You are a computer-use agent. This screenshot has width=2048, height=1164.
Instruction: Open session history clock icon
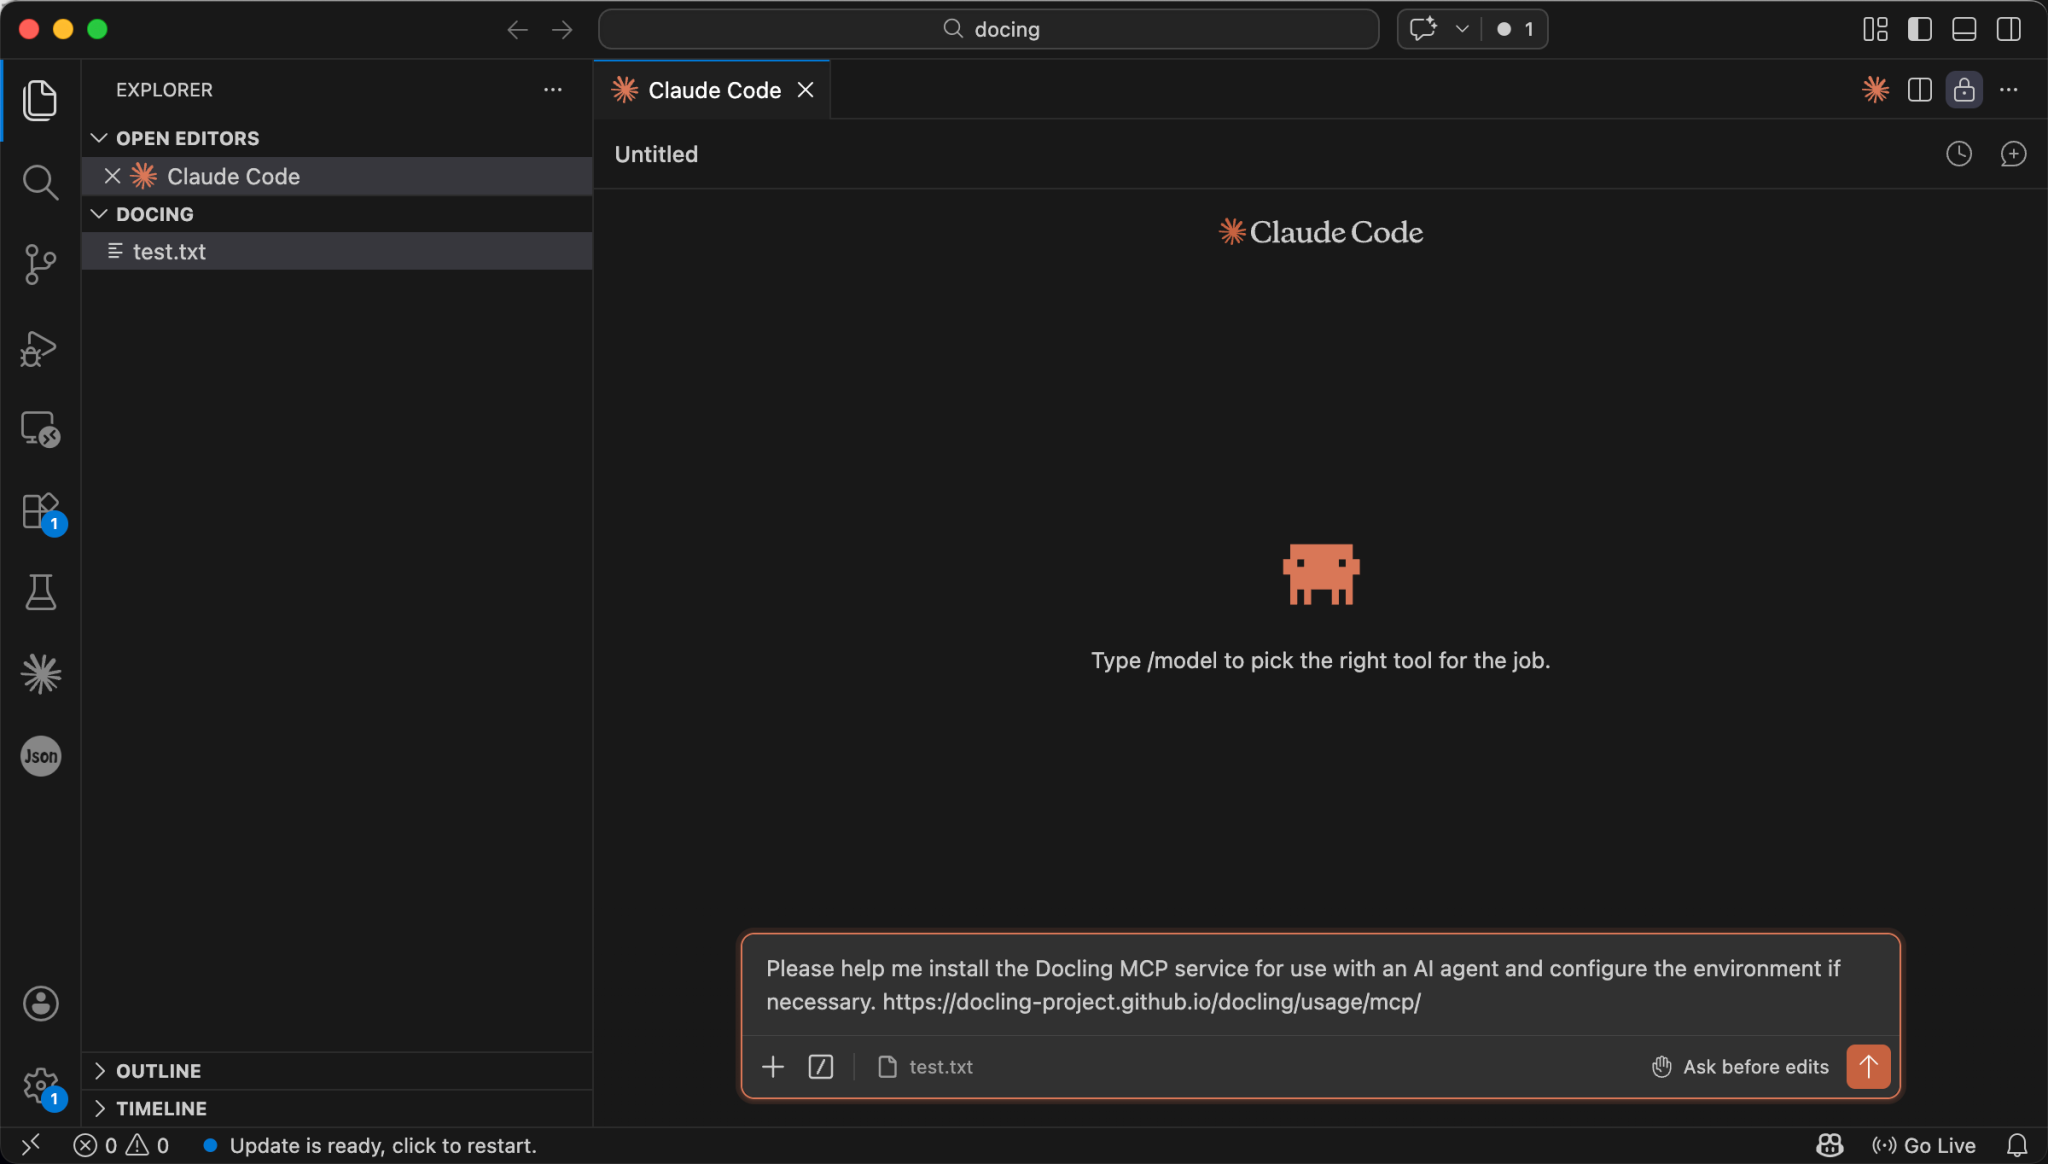1959,154
